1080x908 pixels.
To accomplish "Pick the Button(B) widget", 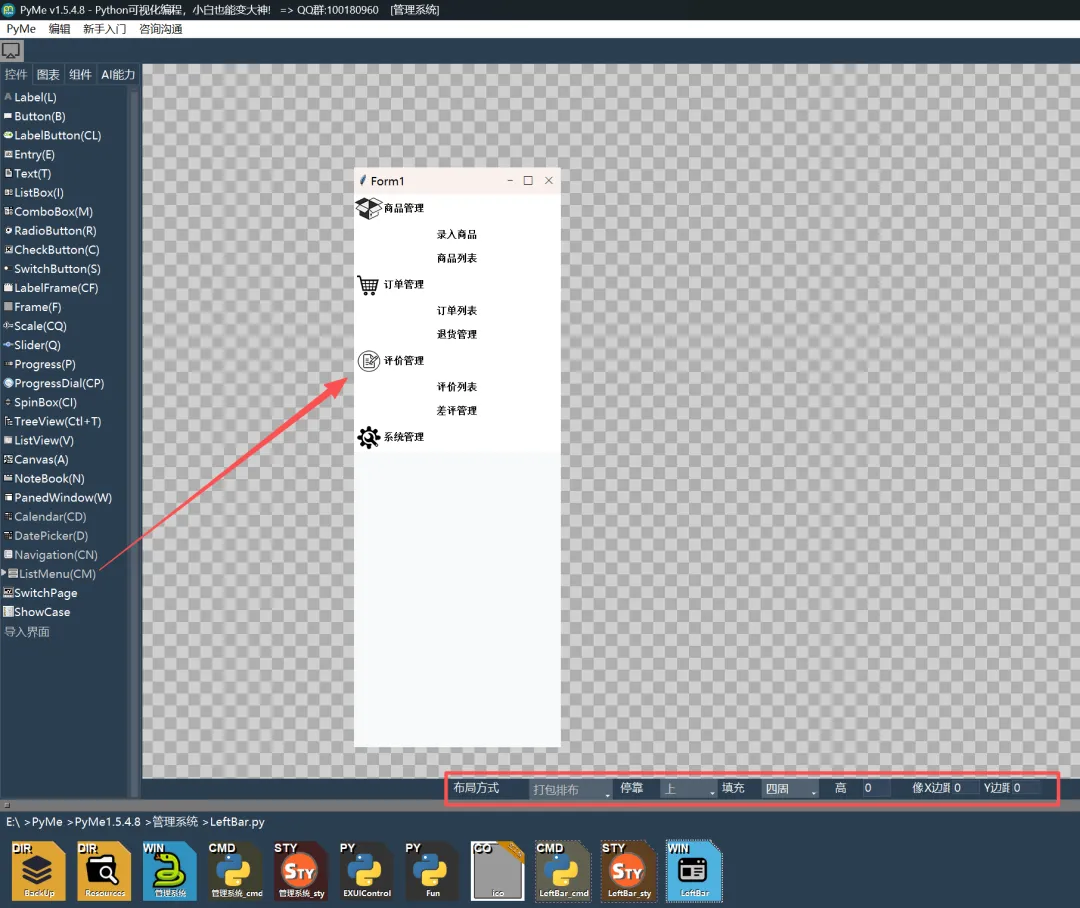I will tap(34, 116).
